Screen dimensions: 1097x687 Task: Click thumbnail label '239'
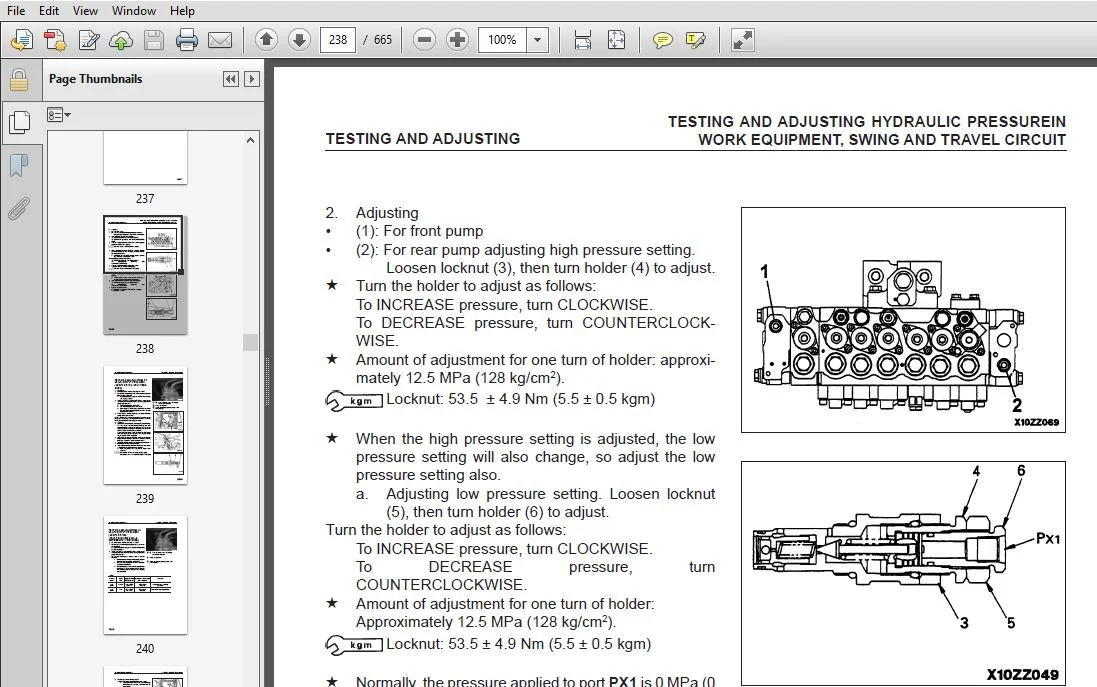click(145, 499)
